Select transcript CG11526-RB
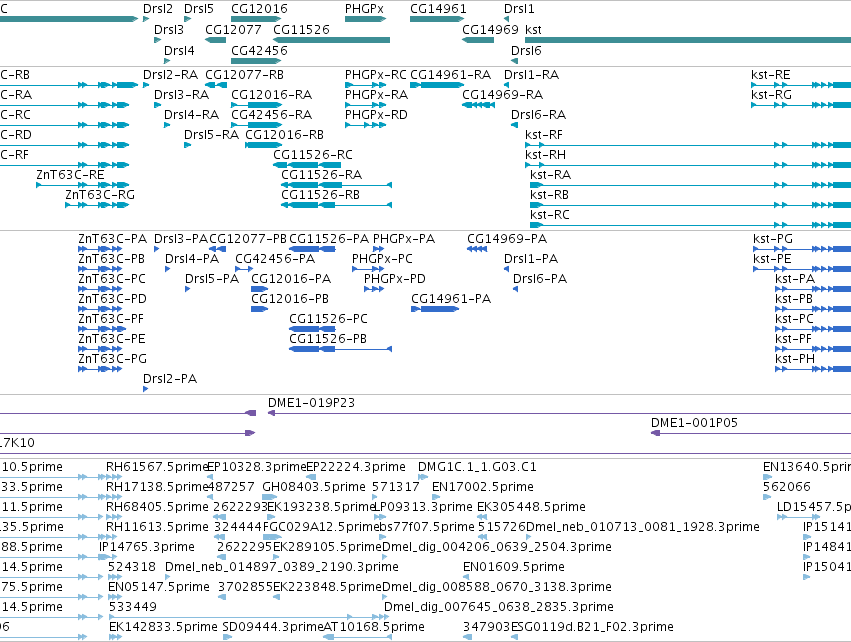851x642 pixels. click(320, 195)
